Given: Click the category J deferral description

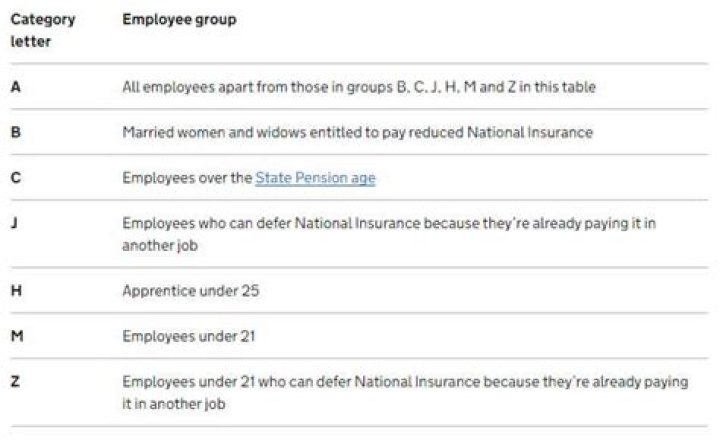Looking at the screenshot, I should pos(389,234).
